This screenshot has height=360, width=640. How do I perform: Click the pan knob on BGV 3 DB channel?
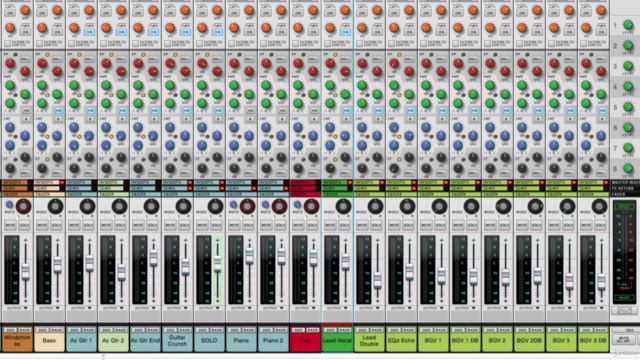pos(599,207)
